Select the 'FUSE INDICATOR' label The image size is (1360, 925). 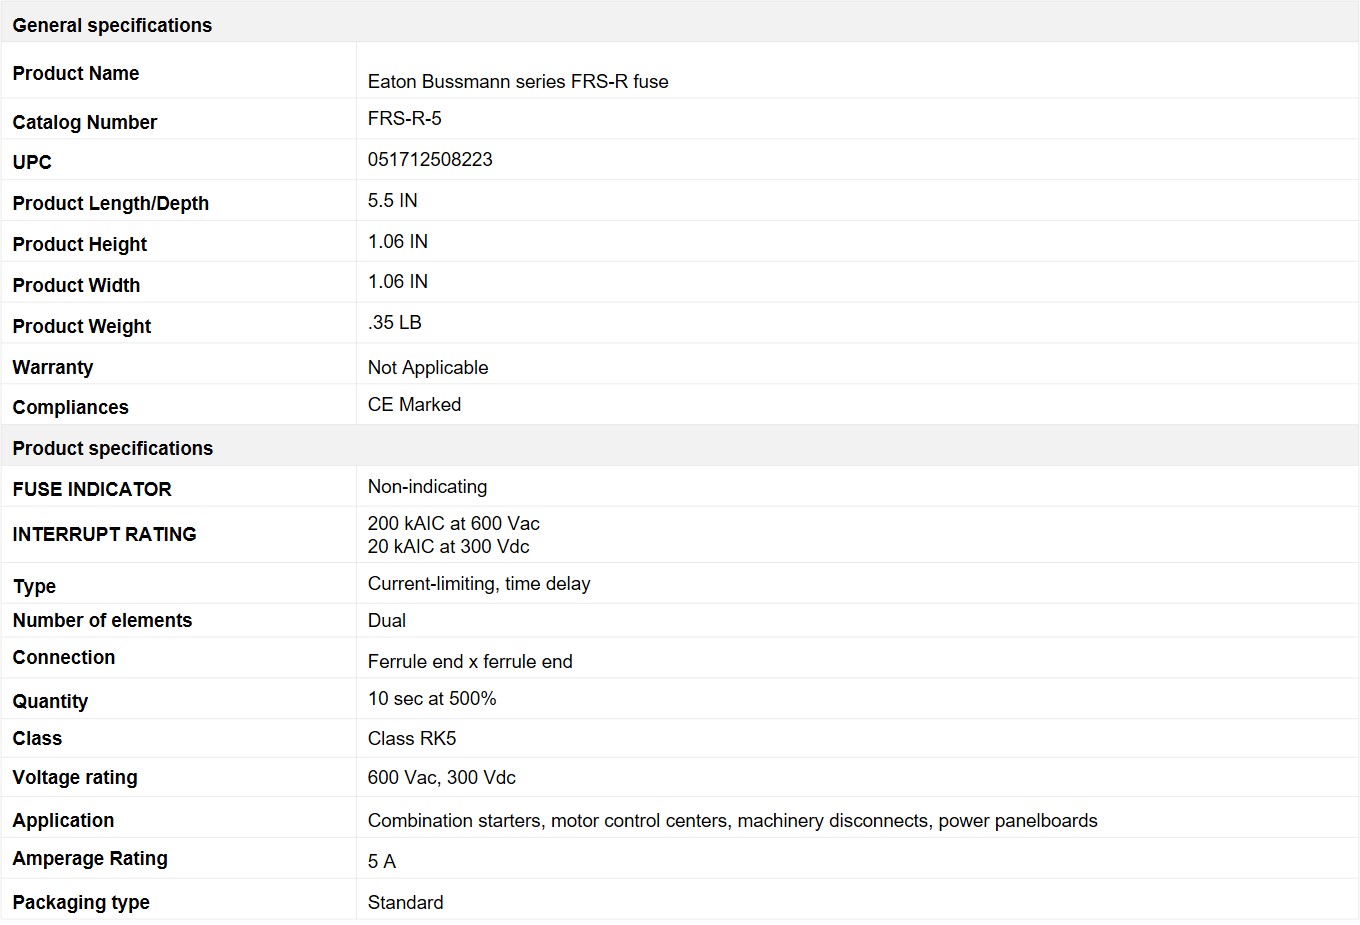pos(92,489)
